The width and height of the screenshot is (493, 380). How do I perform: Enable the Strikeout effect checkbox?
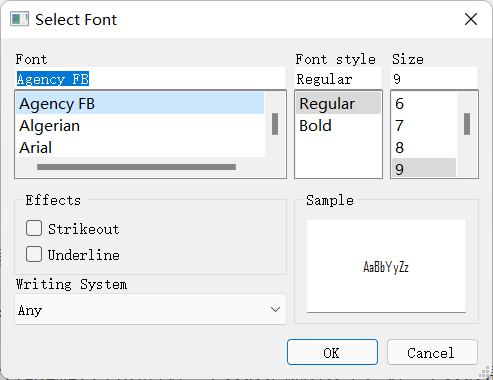coord(34,228)
